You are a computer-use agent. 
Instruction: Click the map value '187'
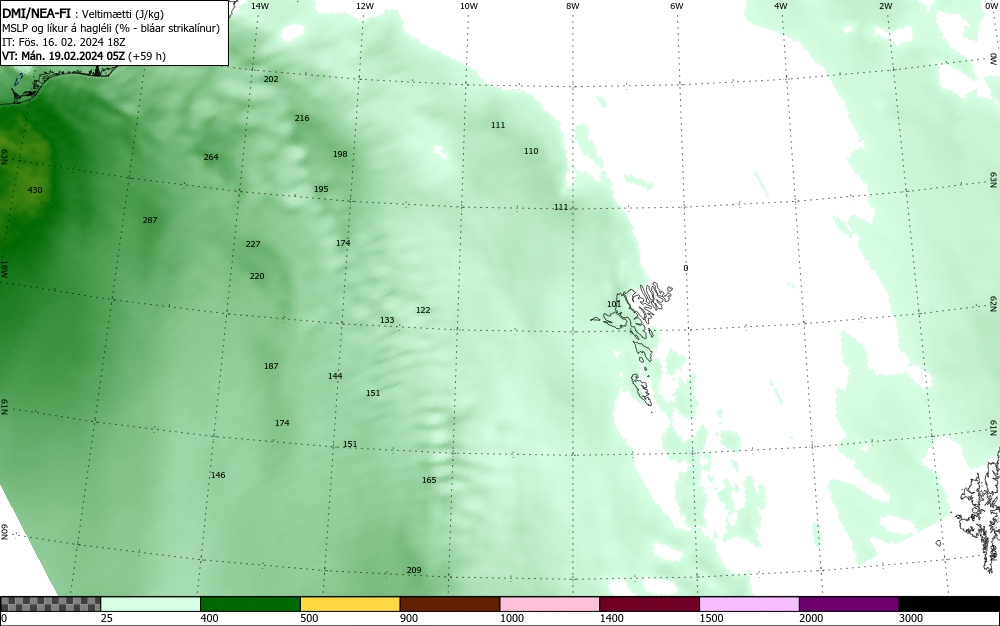(271, 366)
